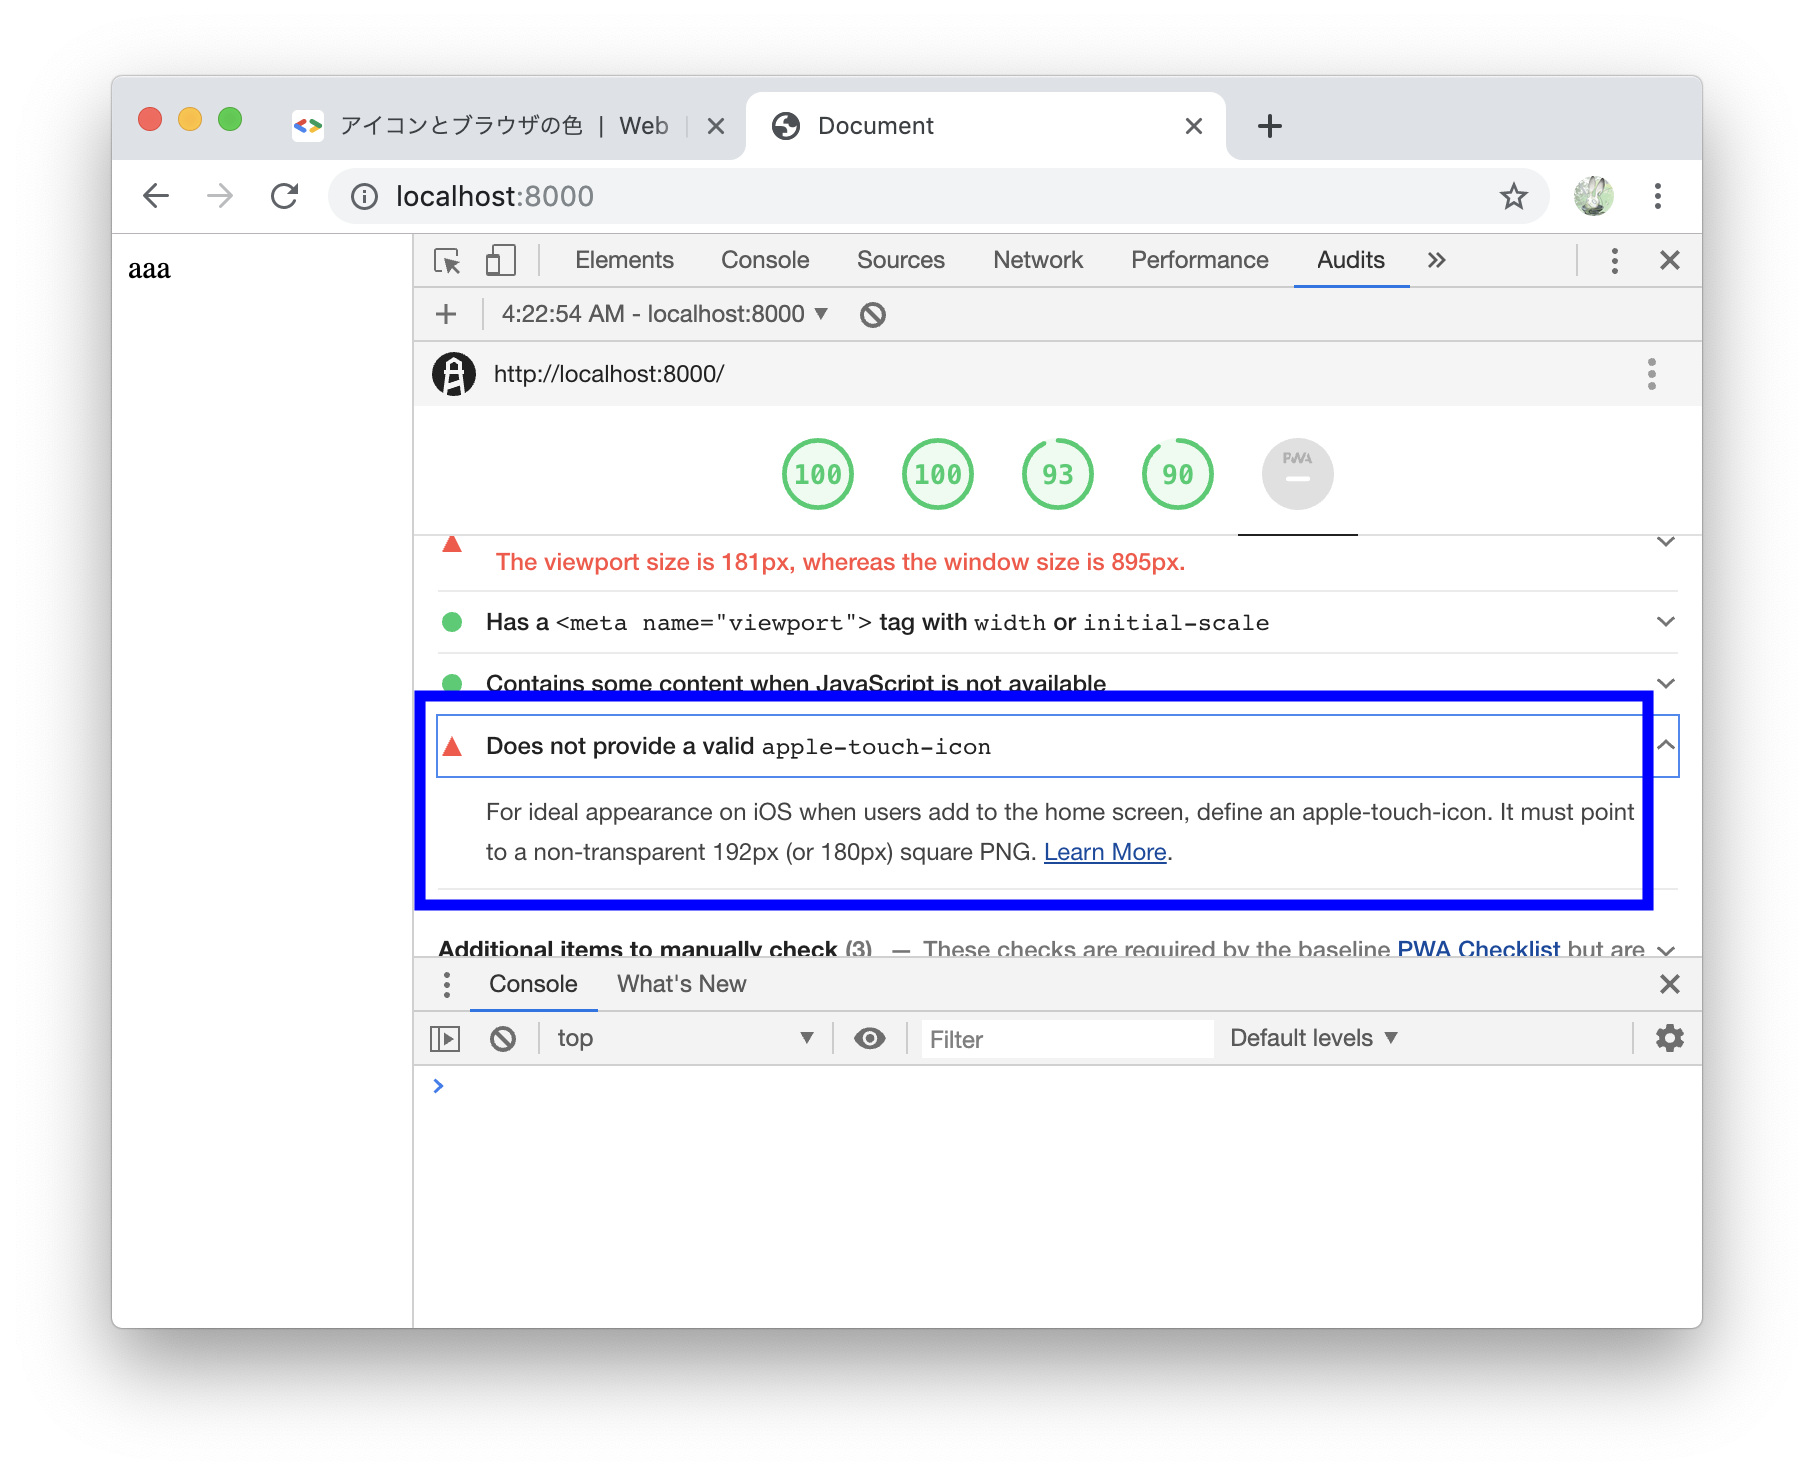Viewport: 1814px width, 1476px height.
Task: Click inside the console Filter field
Action: point(1065,1039)
